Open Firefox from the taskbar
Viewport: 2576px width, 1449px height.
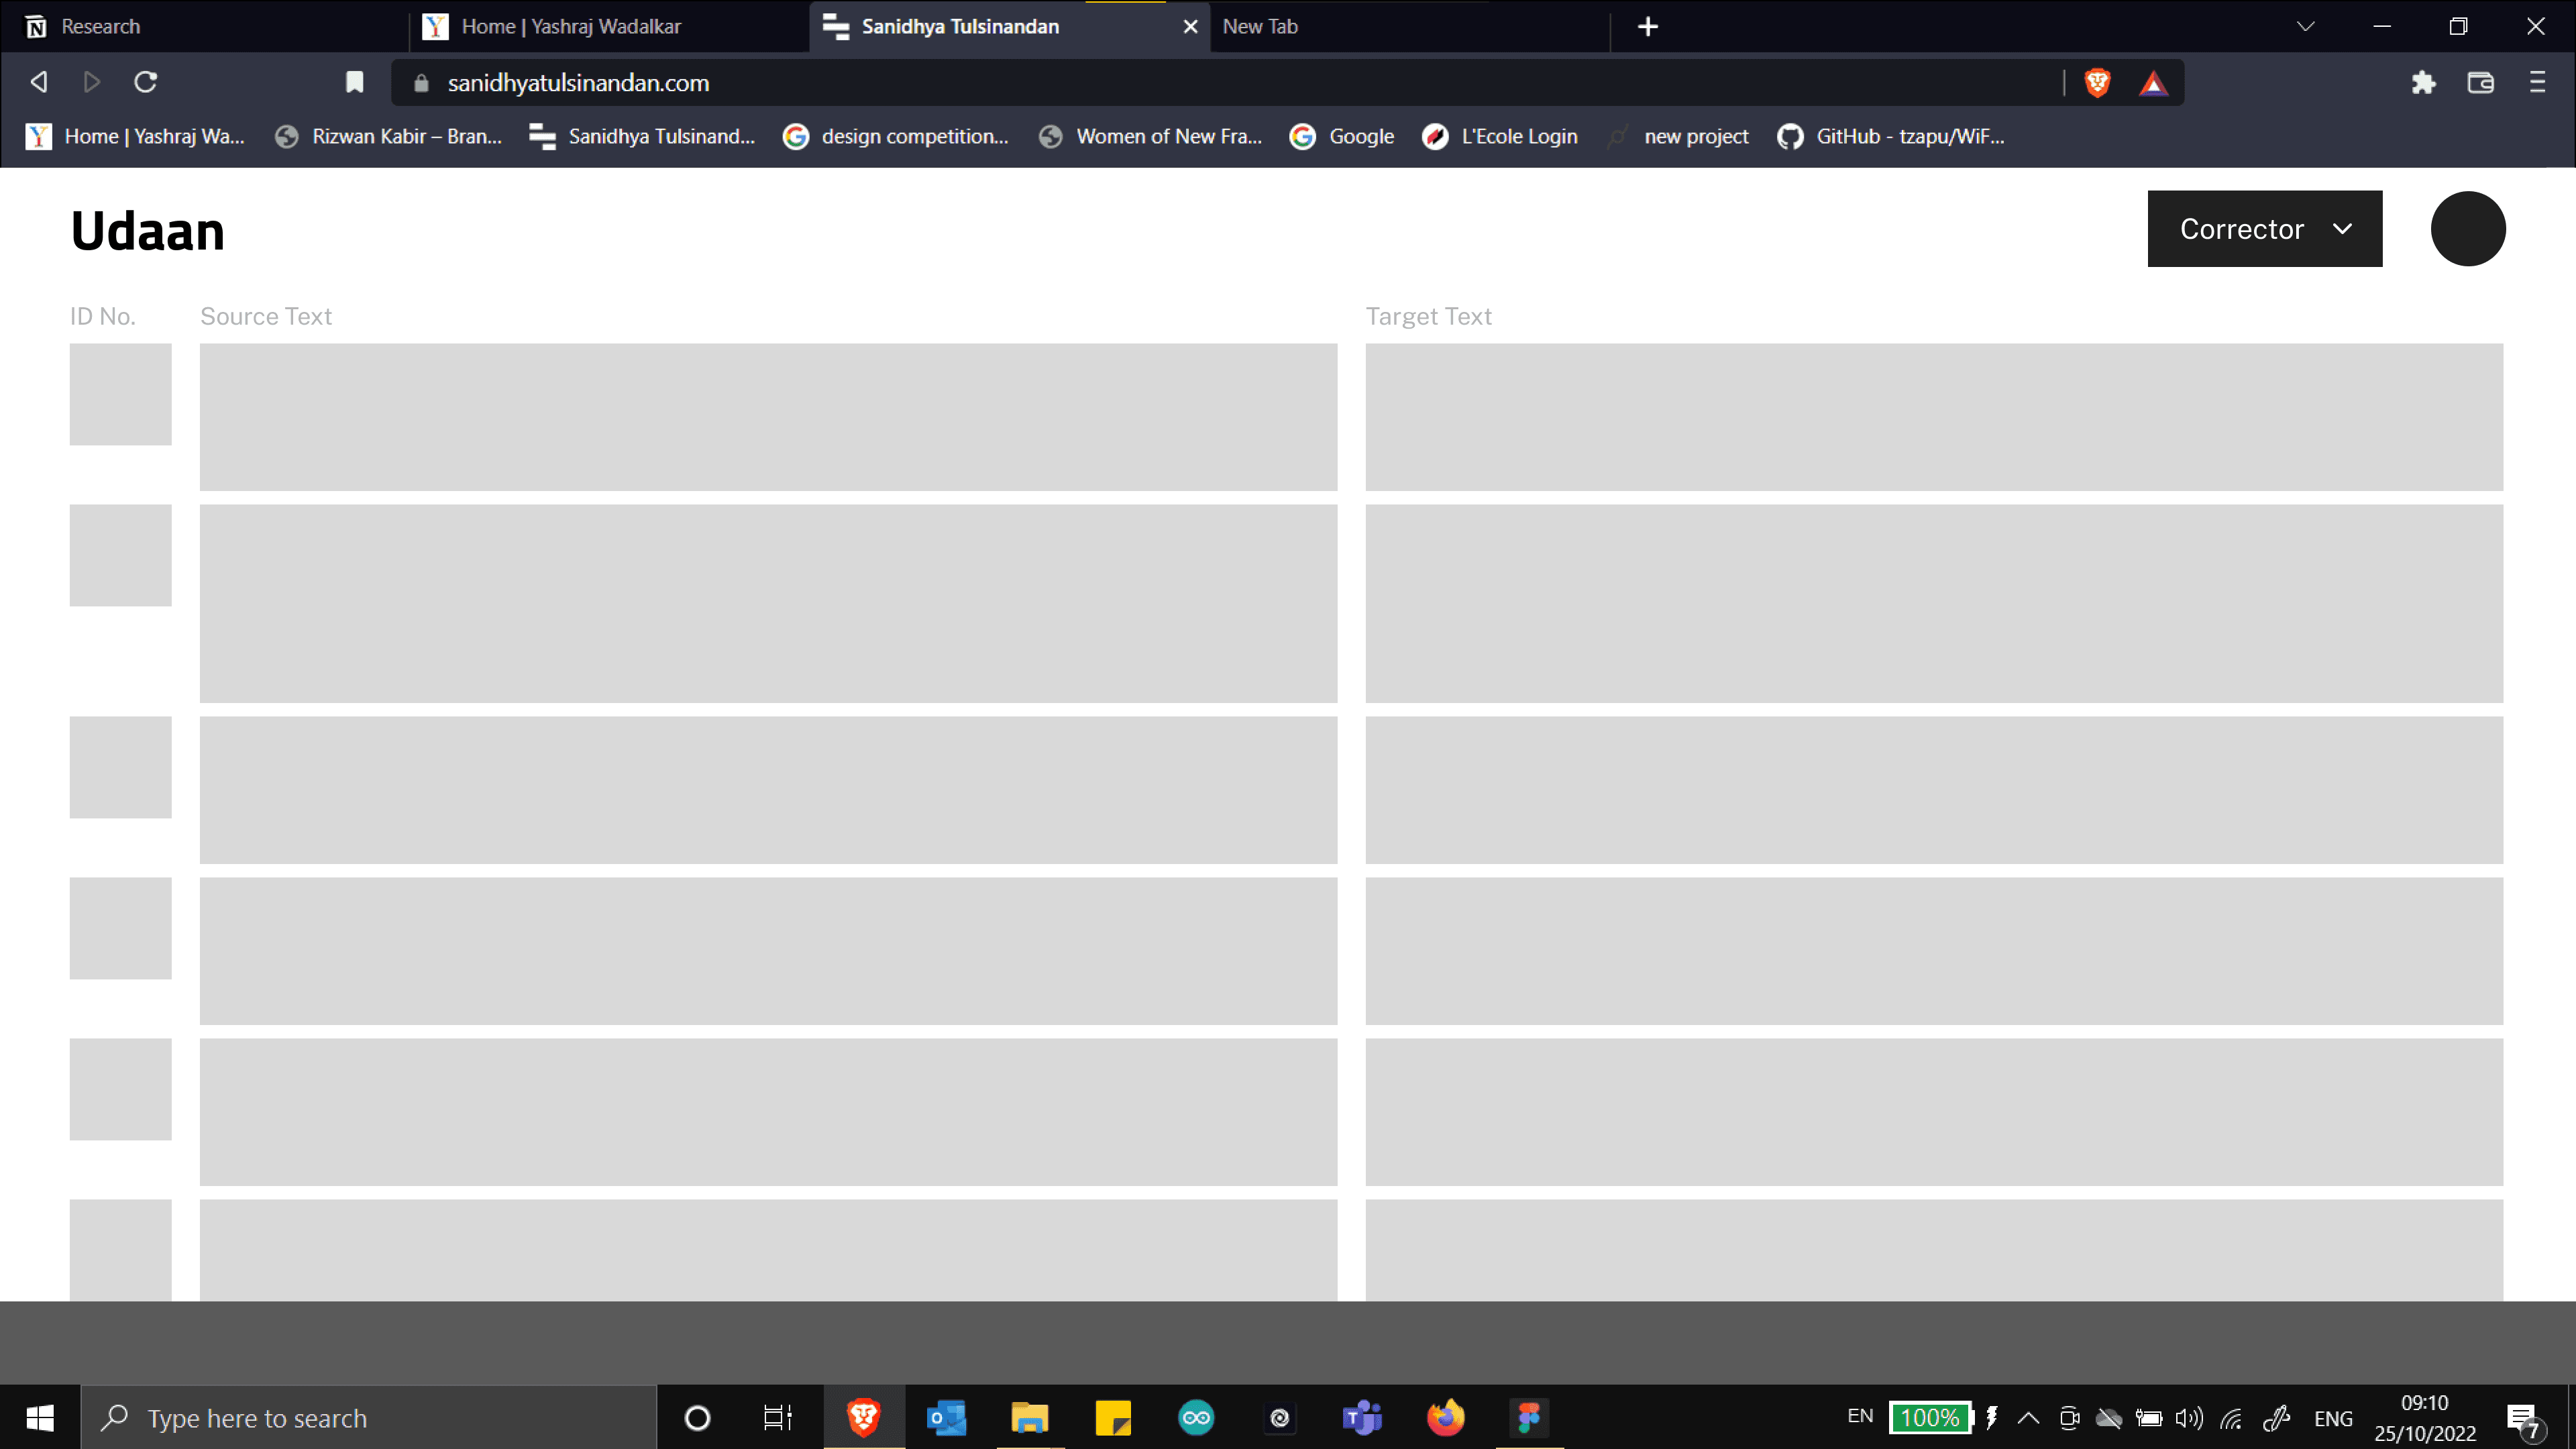tap(1445, 1417)
